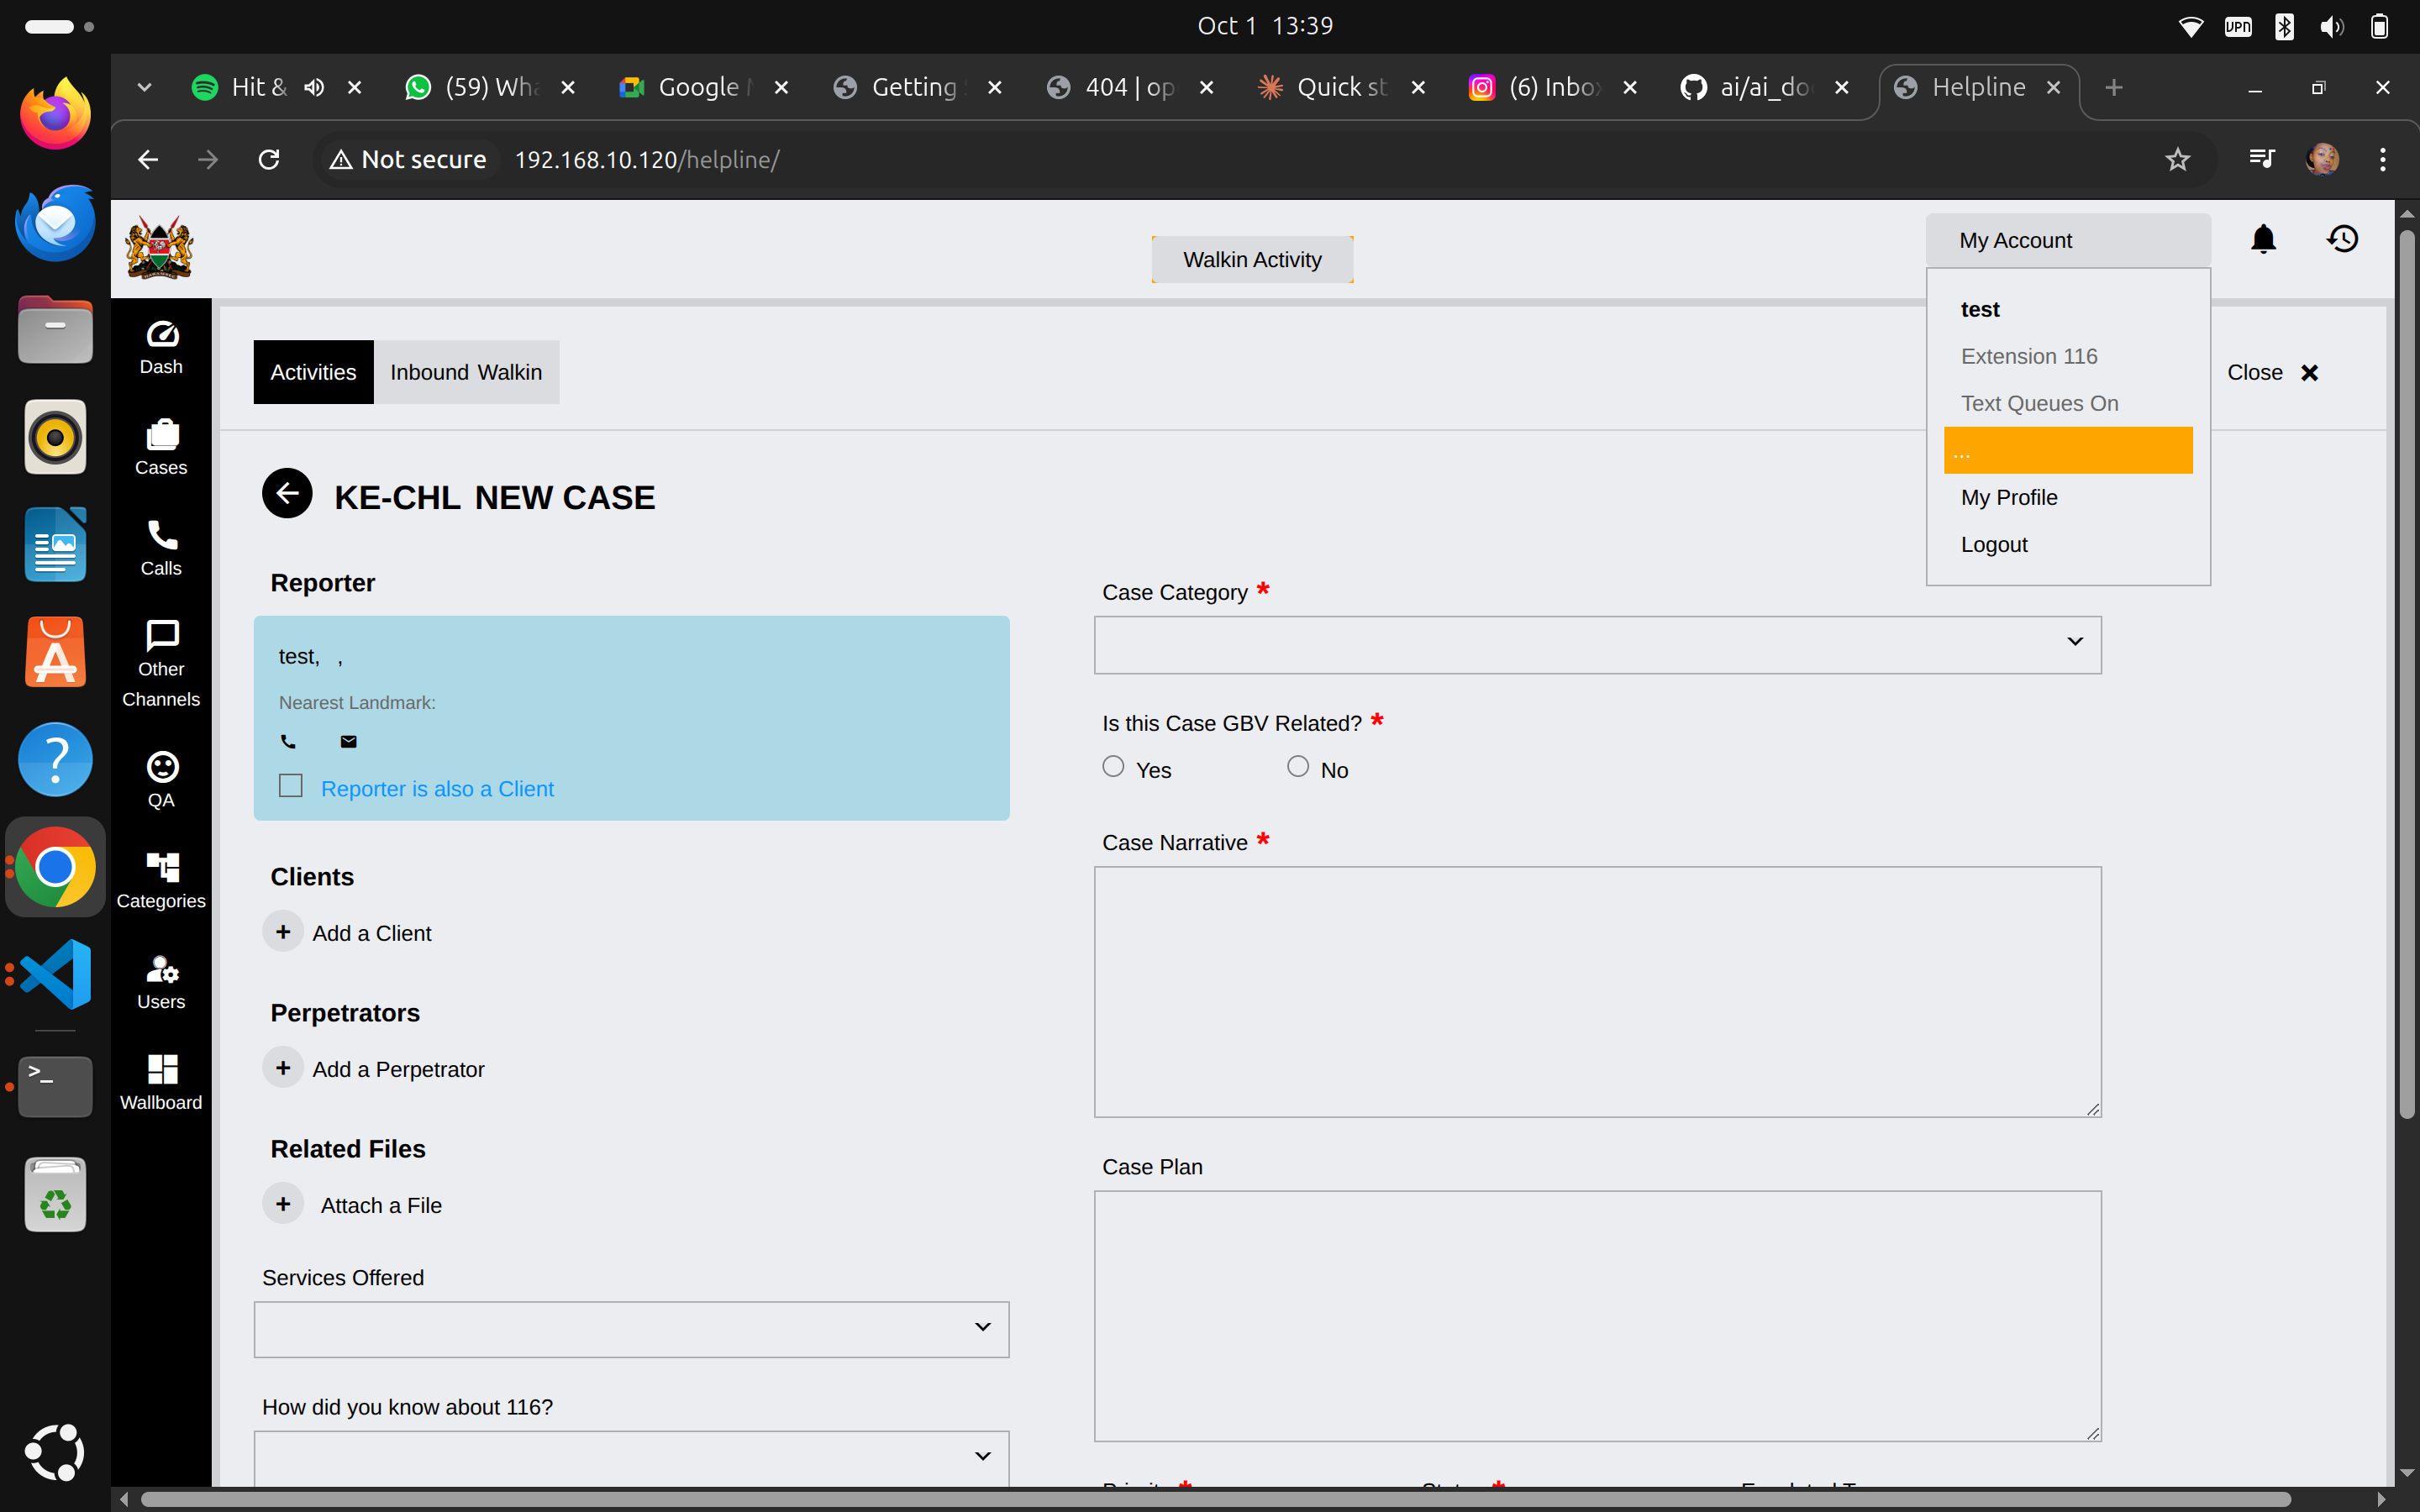Open the Users management section

click(x=161, y=981)
